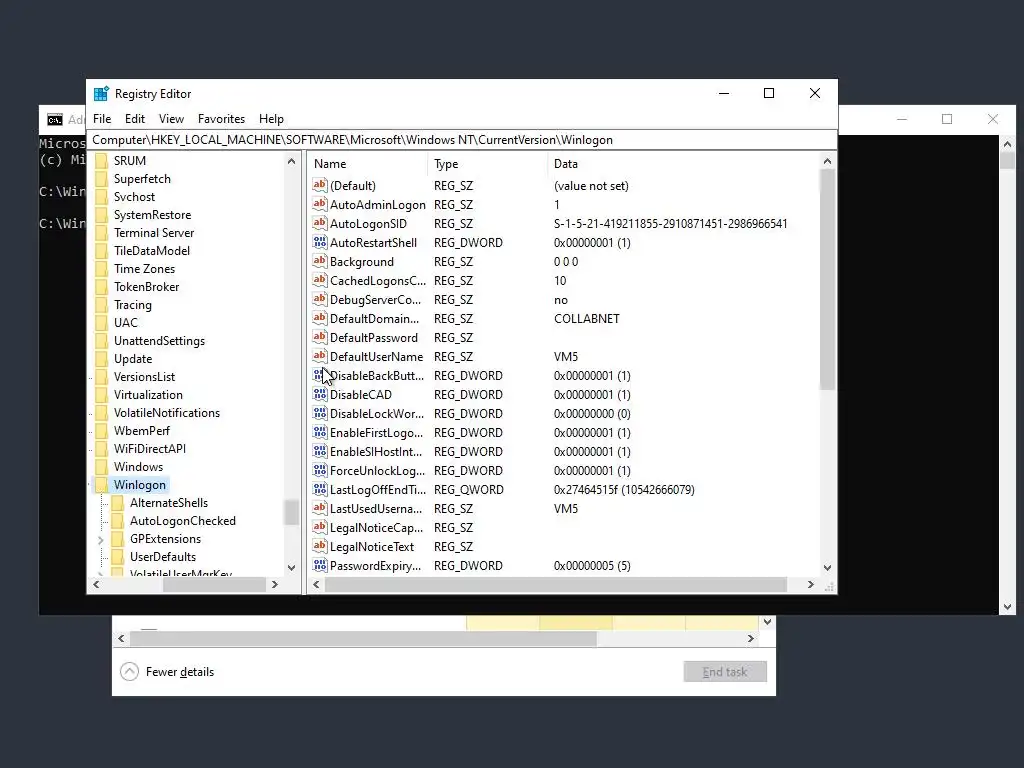Collapse Task Manager with Fewer details arrow
The width and height of the screenshot is (1024, 768).
[129, 671]
